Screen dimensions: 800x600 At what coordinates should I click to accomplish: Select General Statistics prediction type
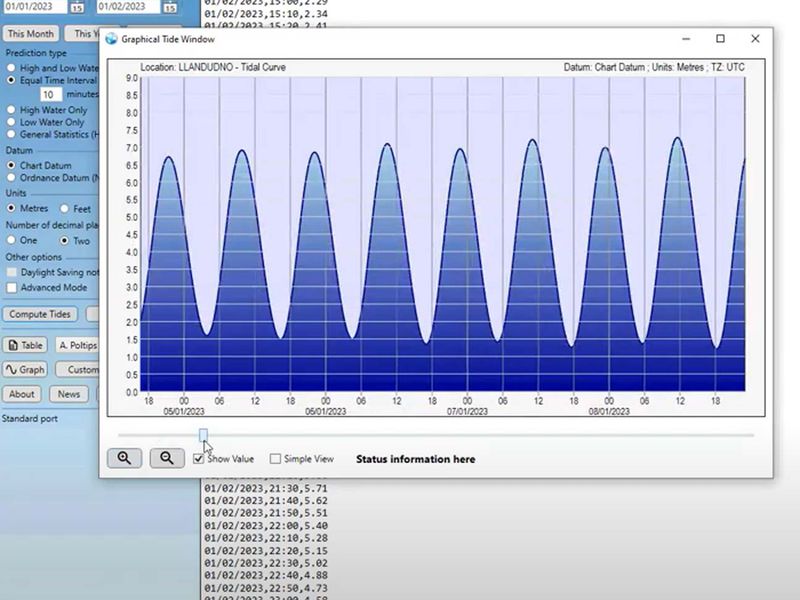coord(11,134)
